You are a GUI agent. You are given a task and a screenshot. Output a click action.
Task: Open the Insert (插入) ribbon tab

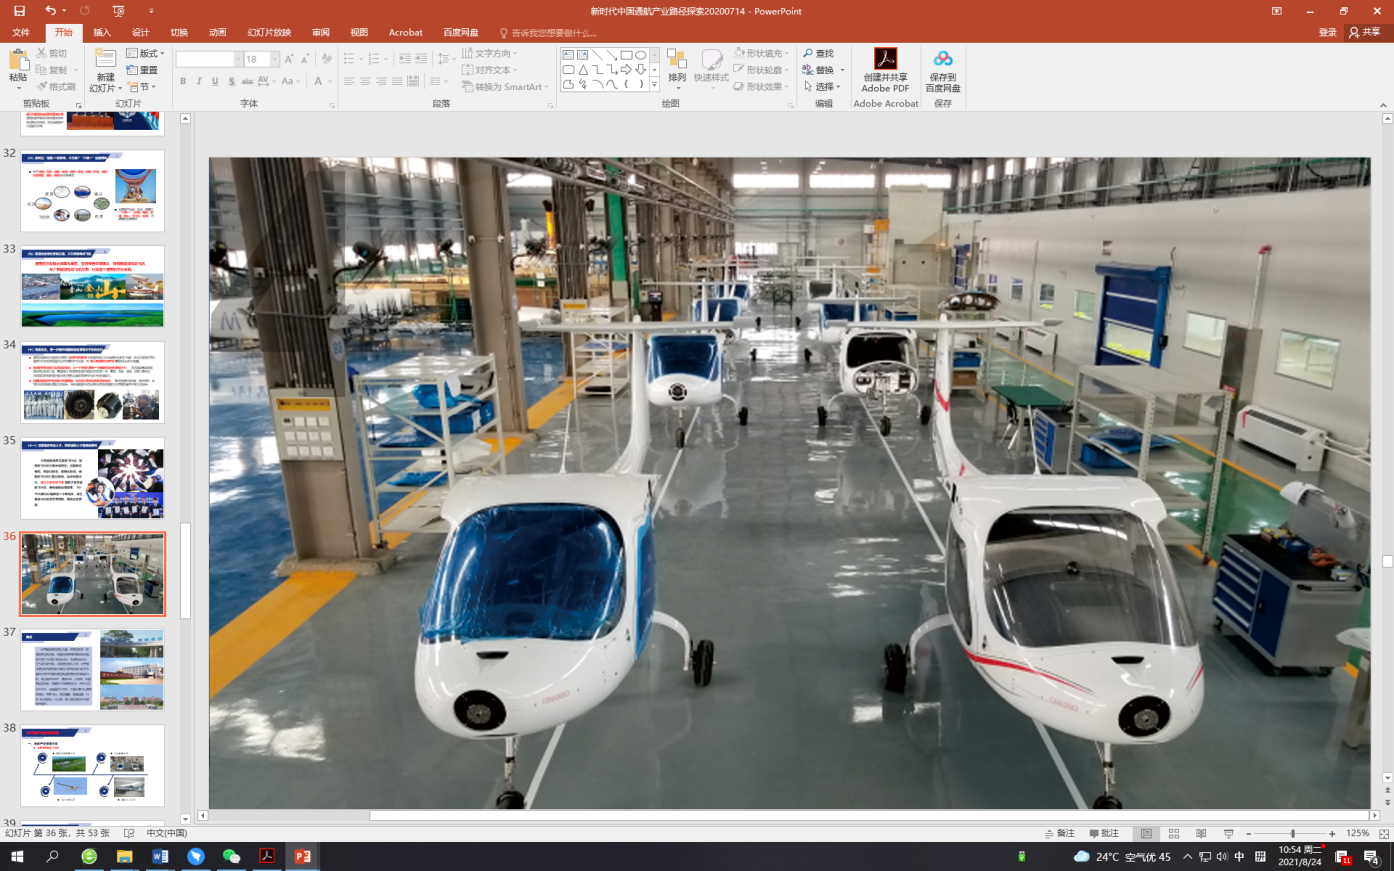click(102, 32)
